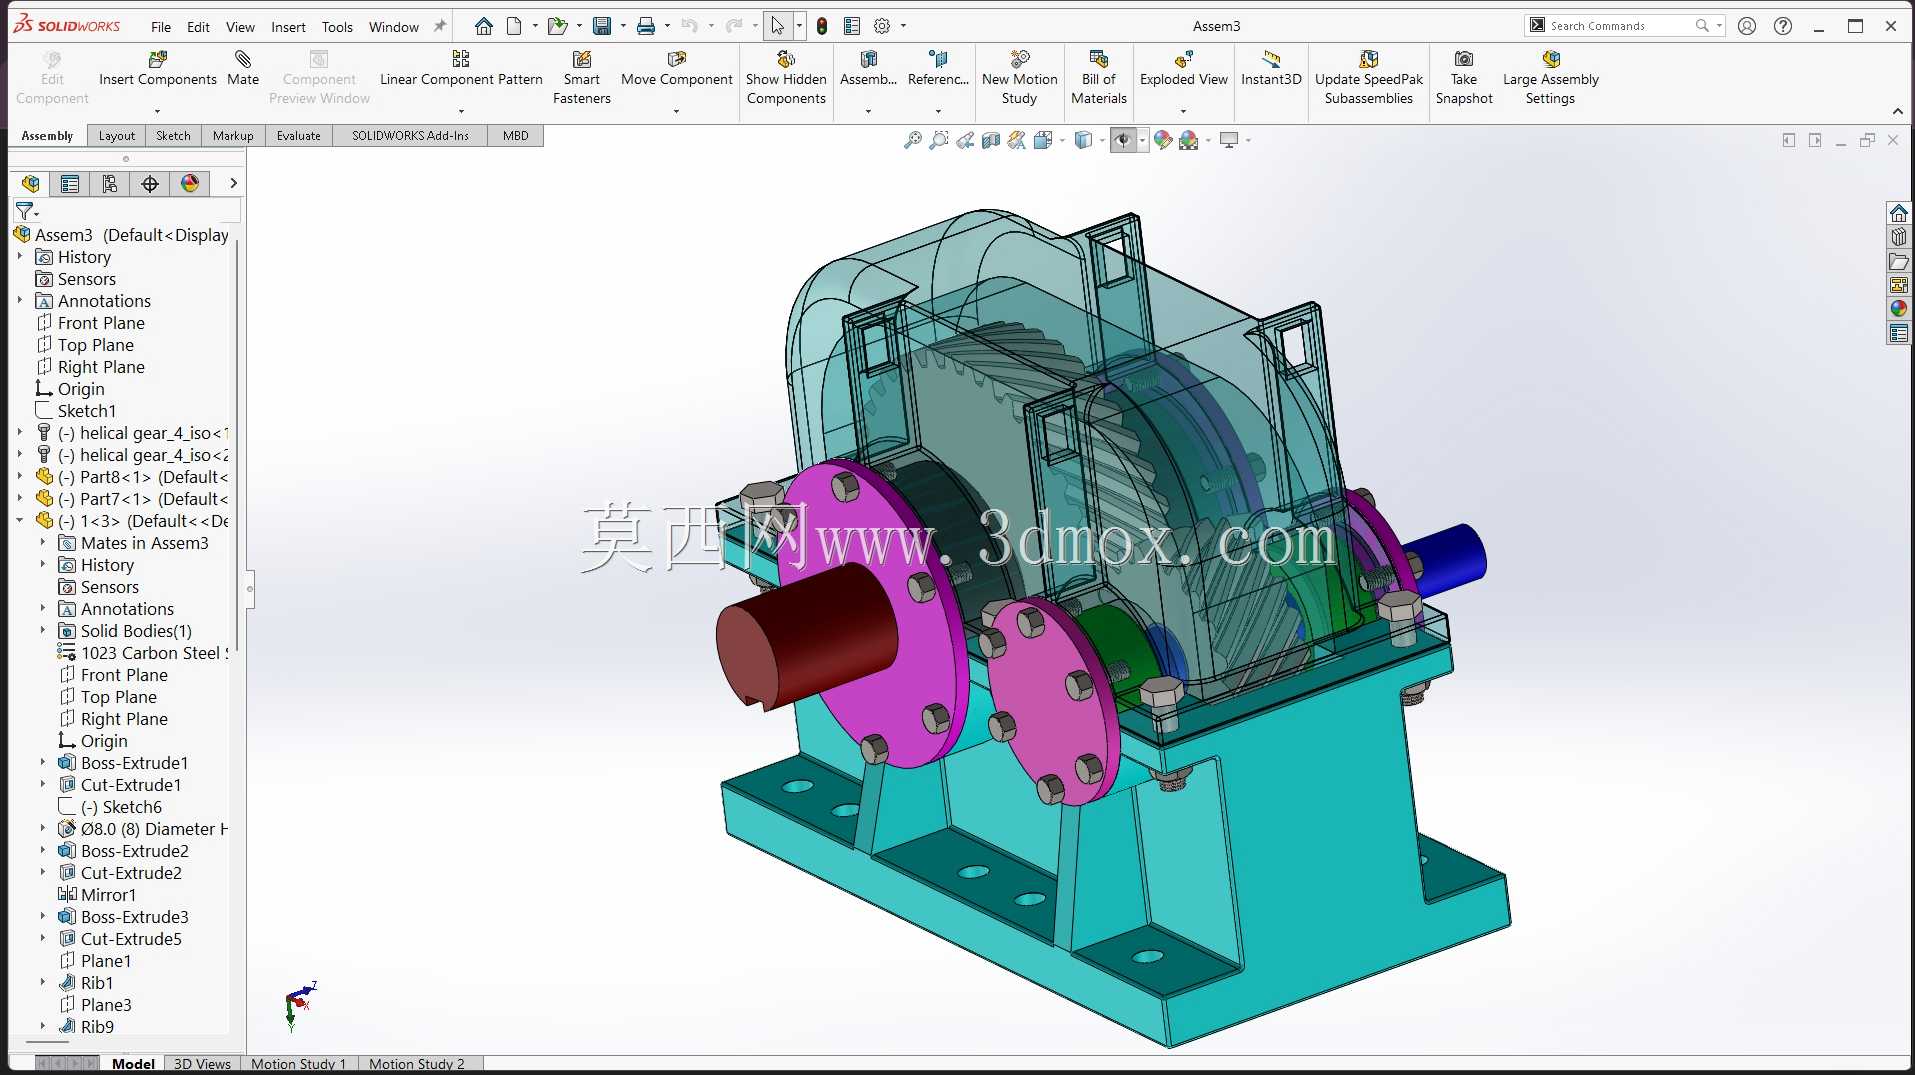Click the Home icon in title toolbar
This screenshot has width=1915, height=1075.
tap(484, 26)
